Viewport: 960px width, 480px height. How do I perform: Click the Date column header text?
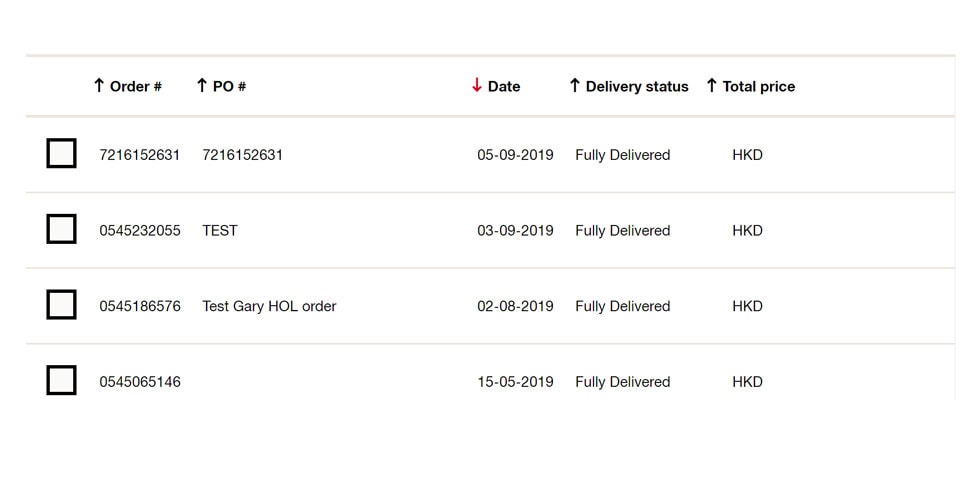[x=504, y=87]
